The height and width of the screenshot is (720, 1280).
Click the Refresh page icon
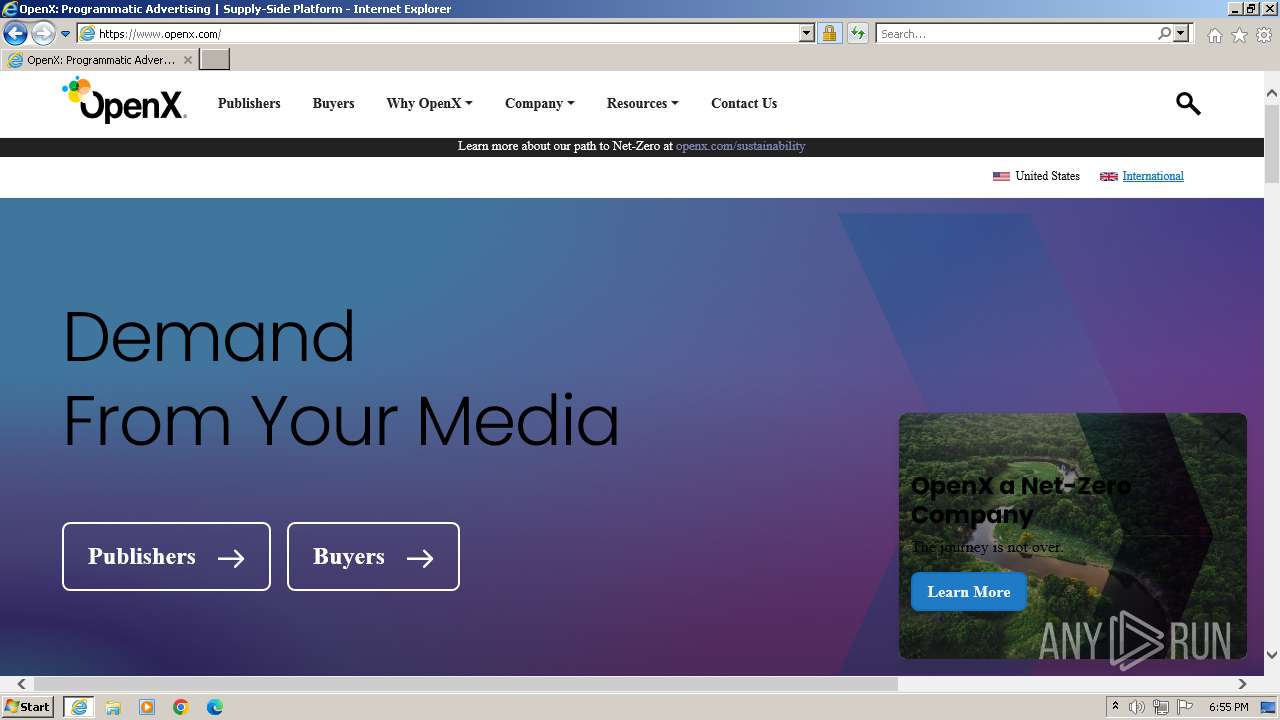point(857,33)
